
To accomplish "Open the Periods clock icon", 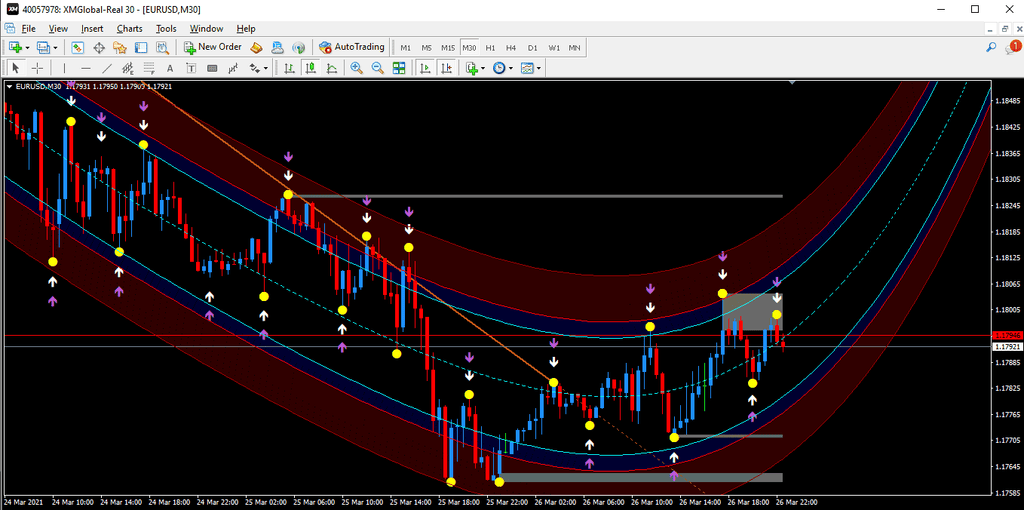I will tap(499, 68).
